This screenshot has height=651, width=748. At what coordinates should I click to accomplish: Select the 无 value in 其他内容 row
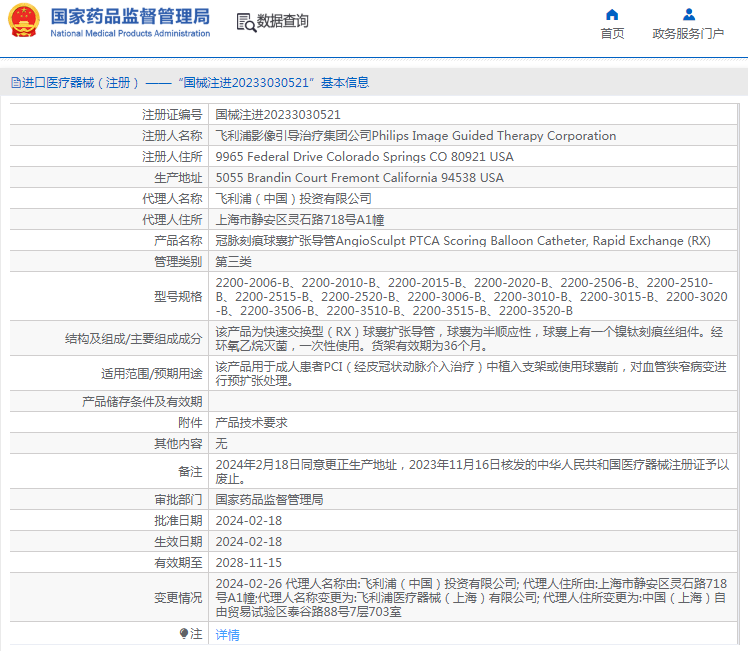(221, 444)
